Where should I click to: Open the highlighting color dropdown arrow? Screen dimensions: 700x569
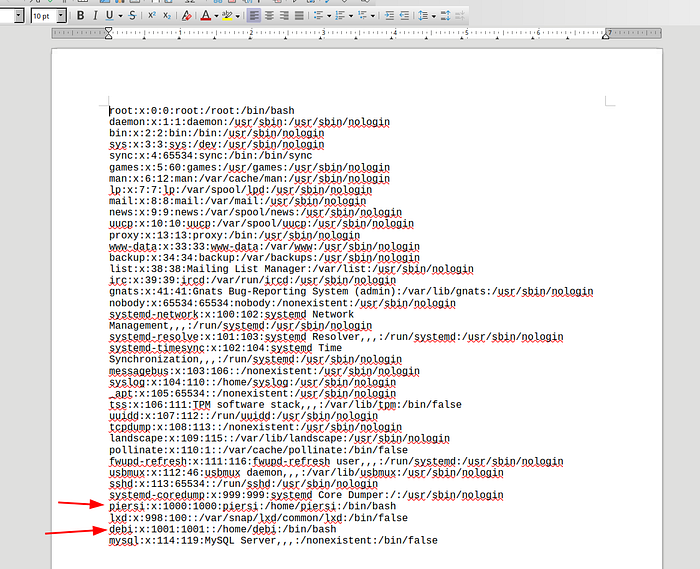pos(239,16)
